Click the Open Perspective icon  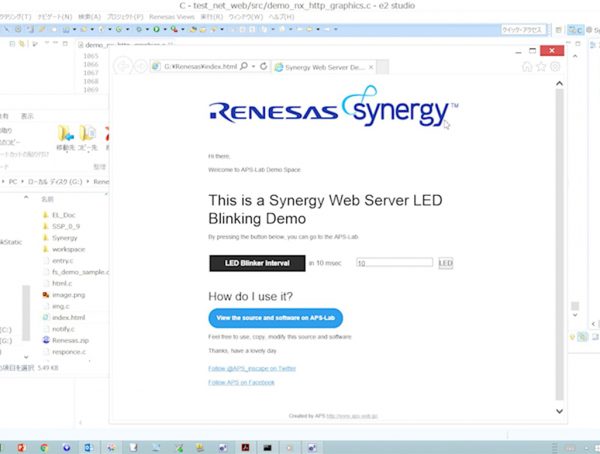coord(559,30)
